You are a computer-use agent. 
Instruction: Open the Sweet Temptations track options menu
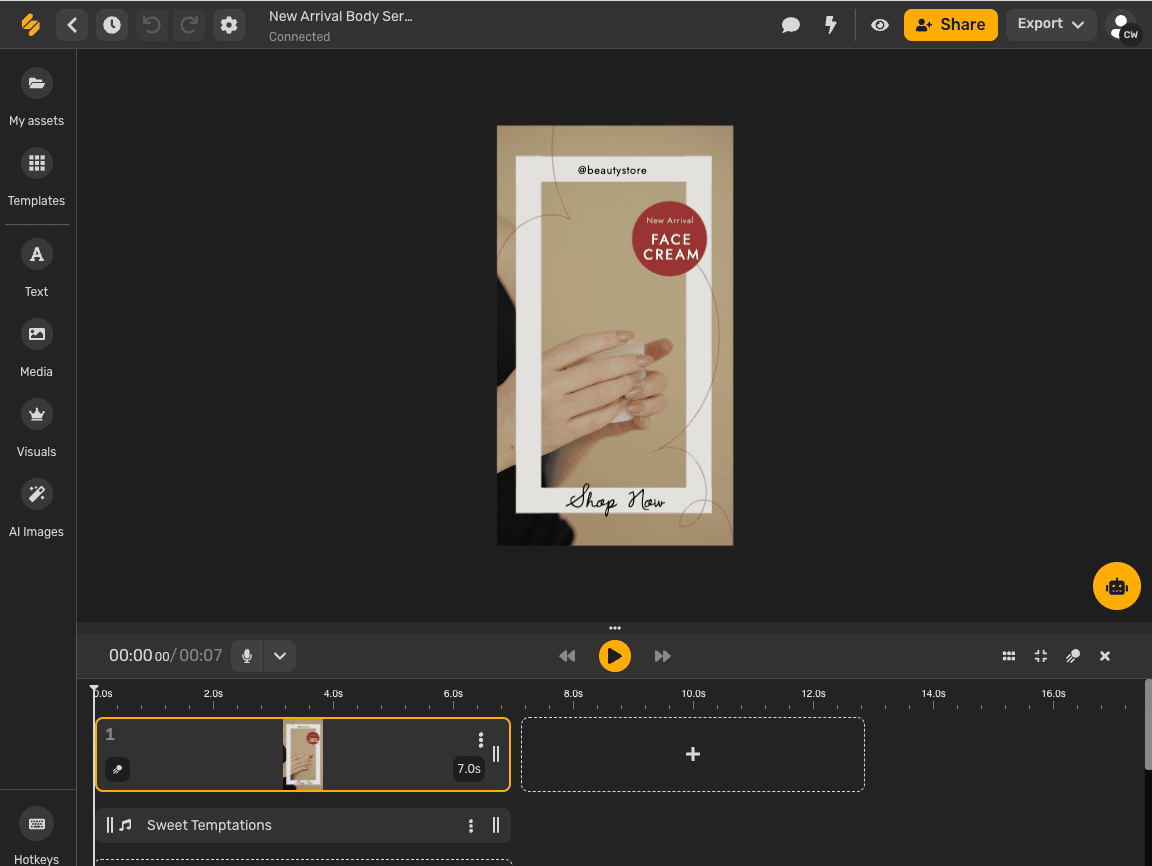tap(470, 825)
